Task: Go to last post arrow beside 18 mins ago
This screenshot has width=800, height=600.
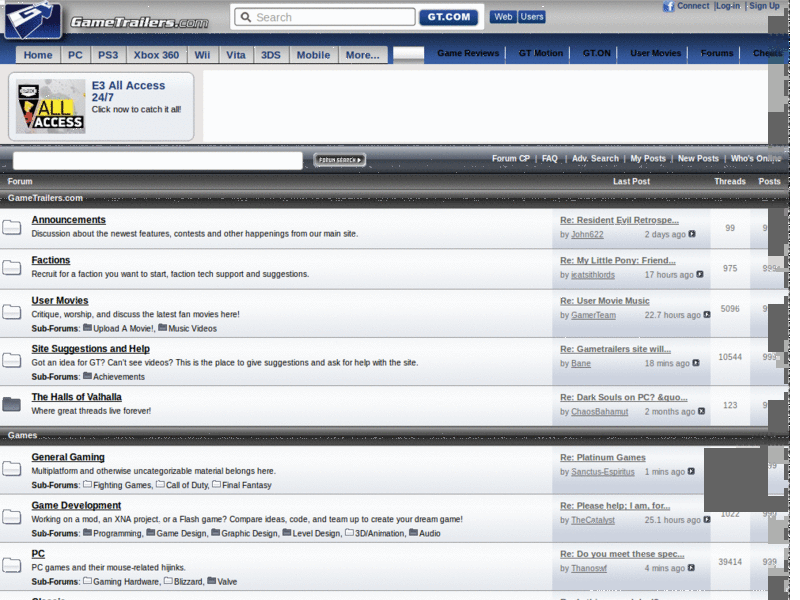Action: tap(696, 363)
